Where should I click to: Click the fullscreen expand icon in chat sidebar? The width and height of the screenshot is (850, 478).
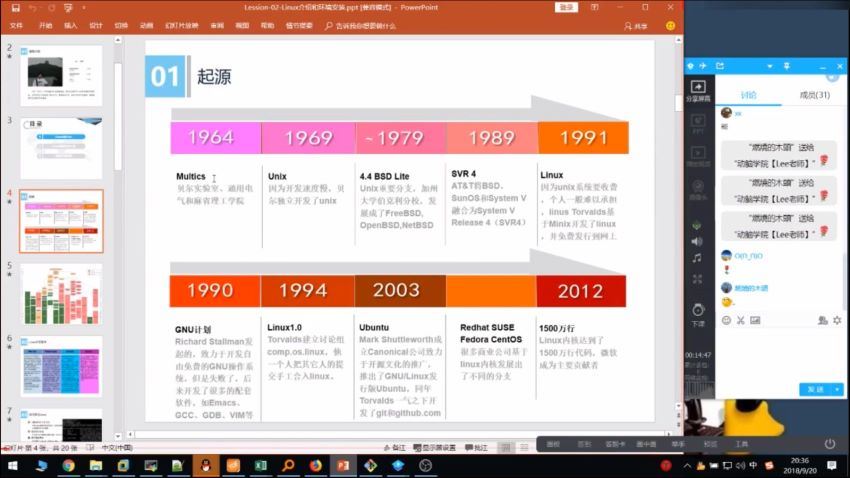click(x=697, y=279)
